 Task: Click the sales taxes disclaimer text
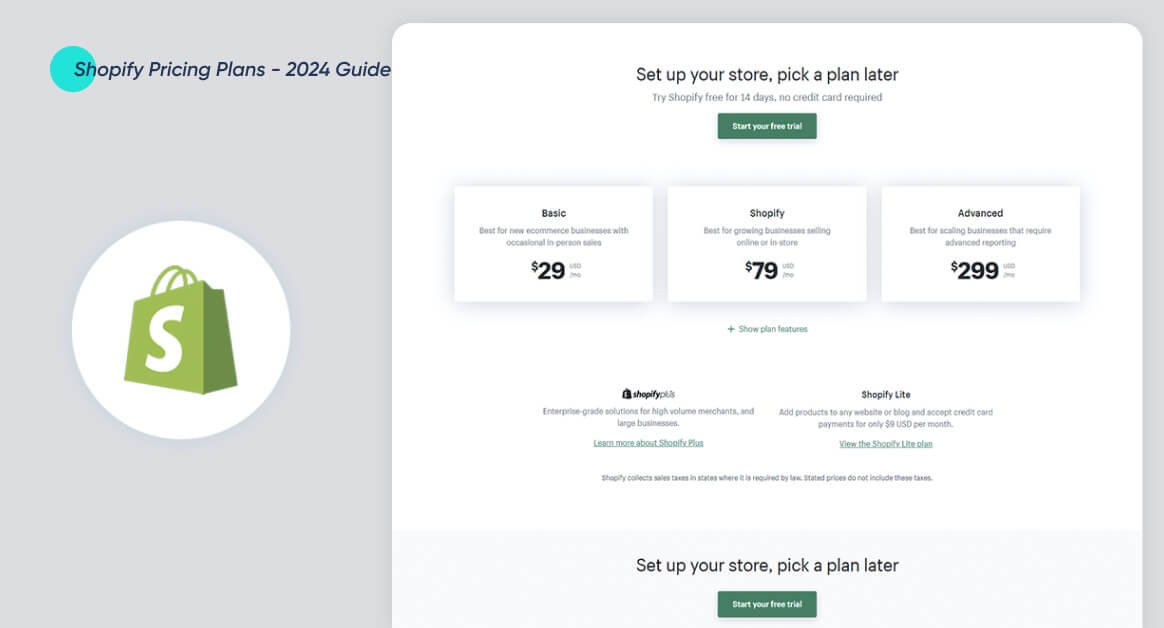(x=766, y=478)
